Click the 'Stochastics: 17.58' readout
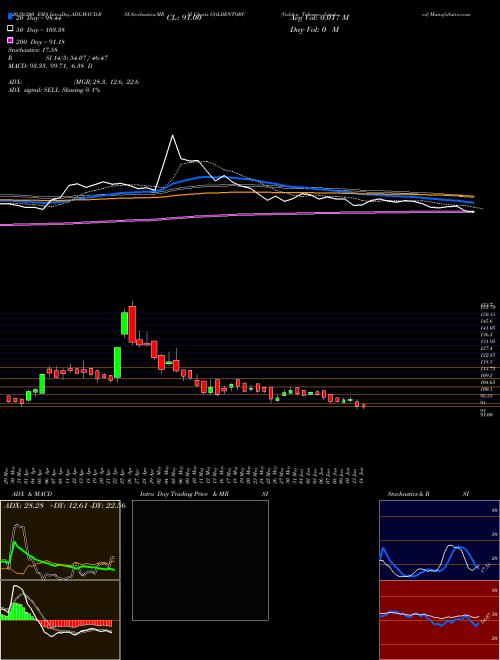This screenshot has width=500, height=660. [32, 50]
